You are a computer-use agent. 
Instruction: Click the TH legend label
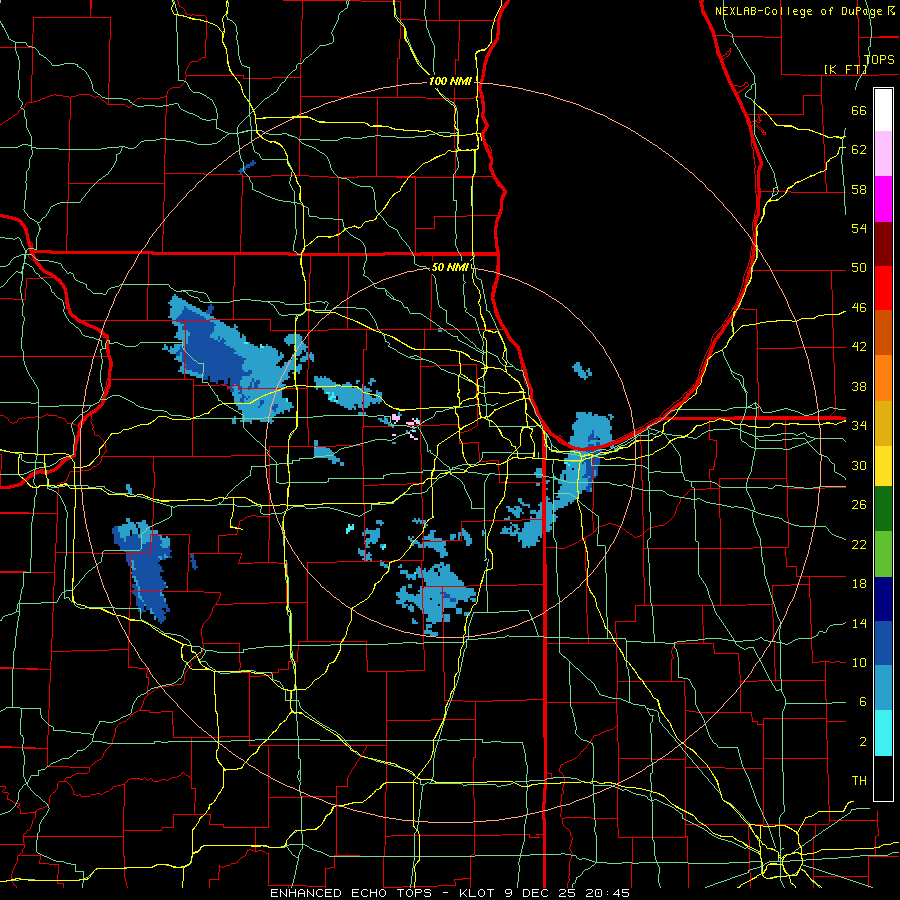859,781
